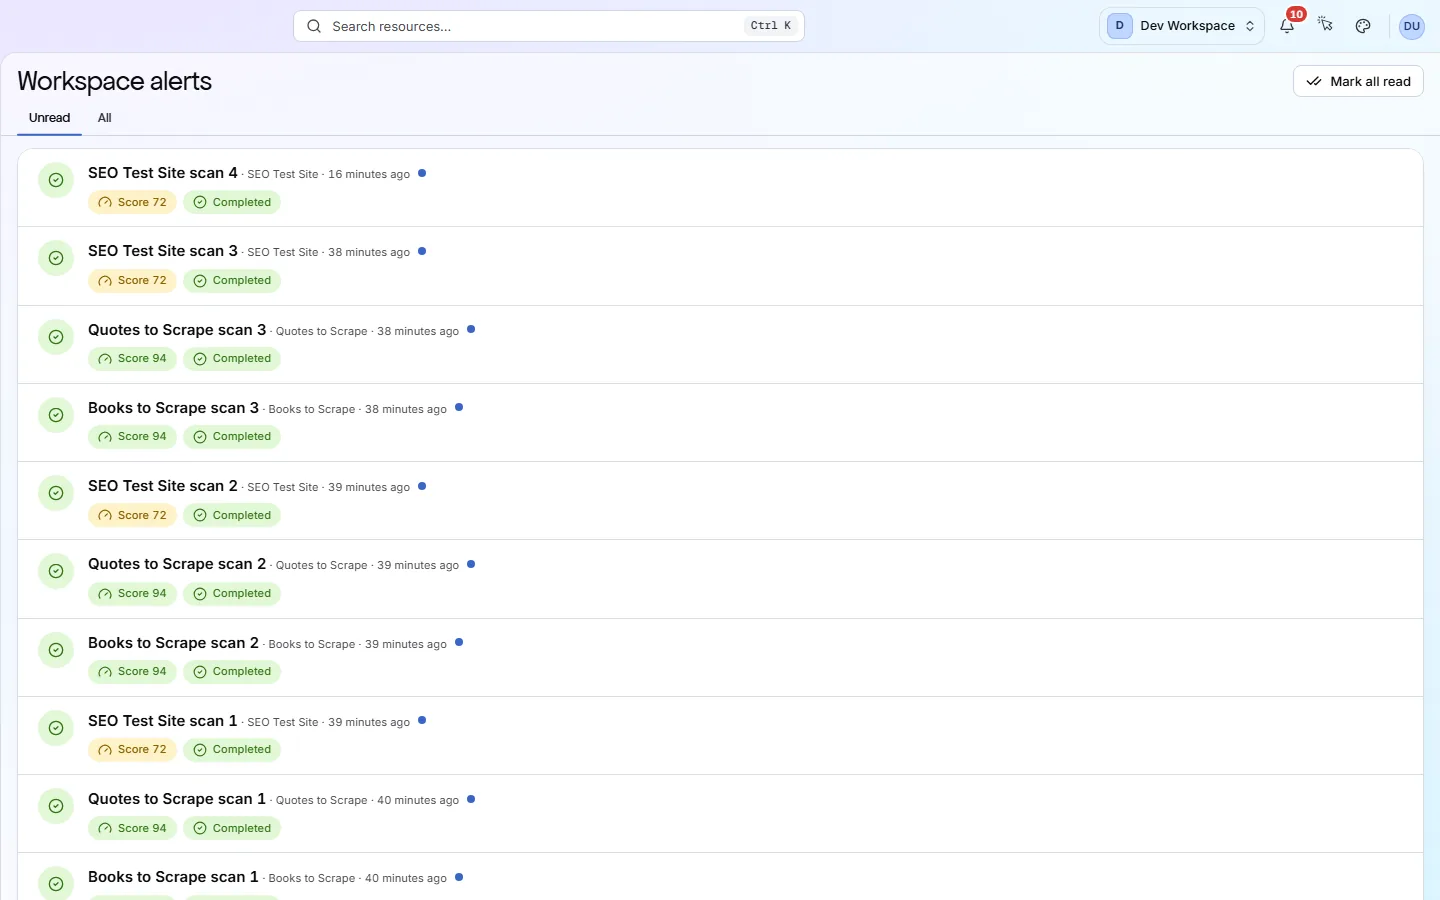
Task: Click the check icon beside SEO Test Site scan 4
Action: click(x=56, y=180)
